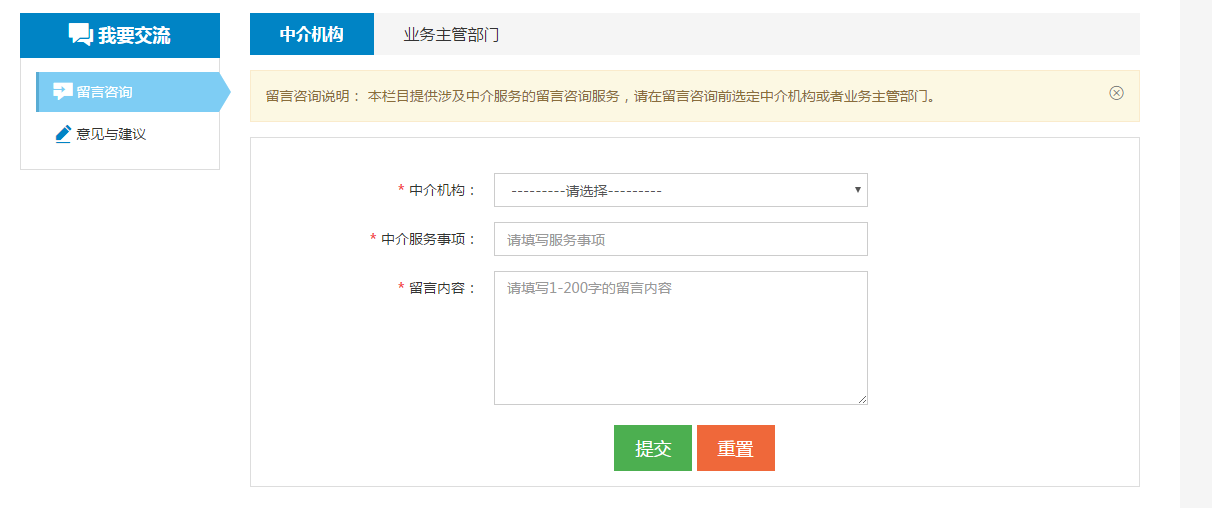Screen dimensions: 1212x508
Task: Click the chat bubbles icon beside 我要交流
Action: 80,34
